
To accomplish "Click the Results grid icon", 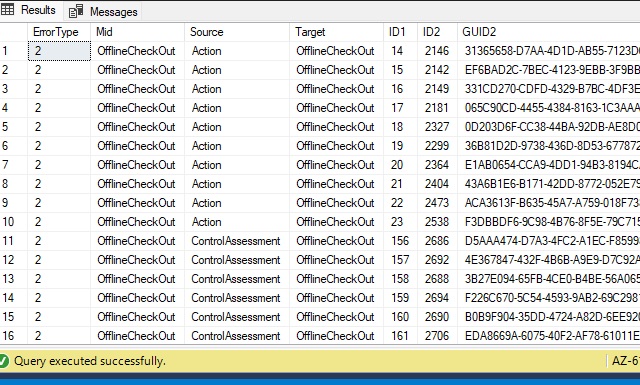I will (x=7, y=9).
